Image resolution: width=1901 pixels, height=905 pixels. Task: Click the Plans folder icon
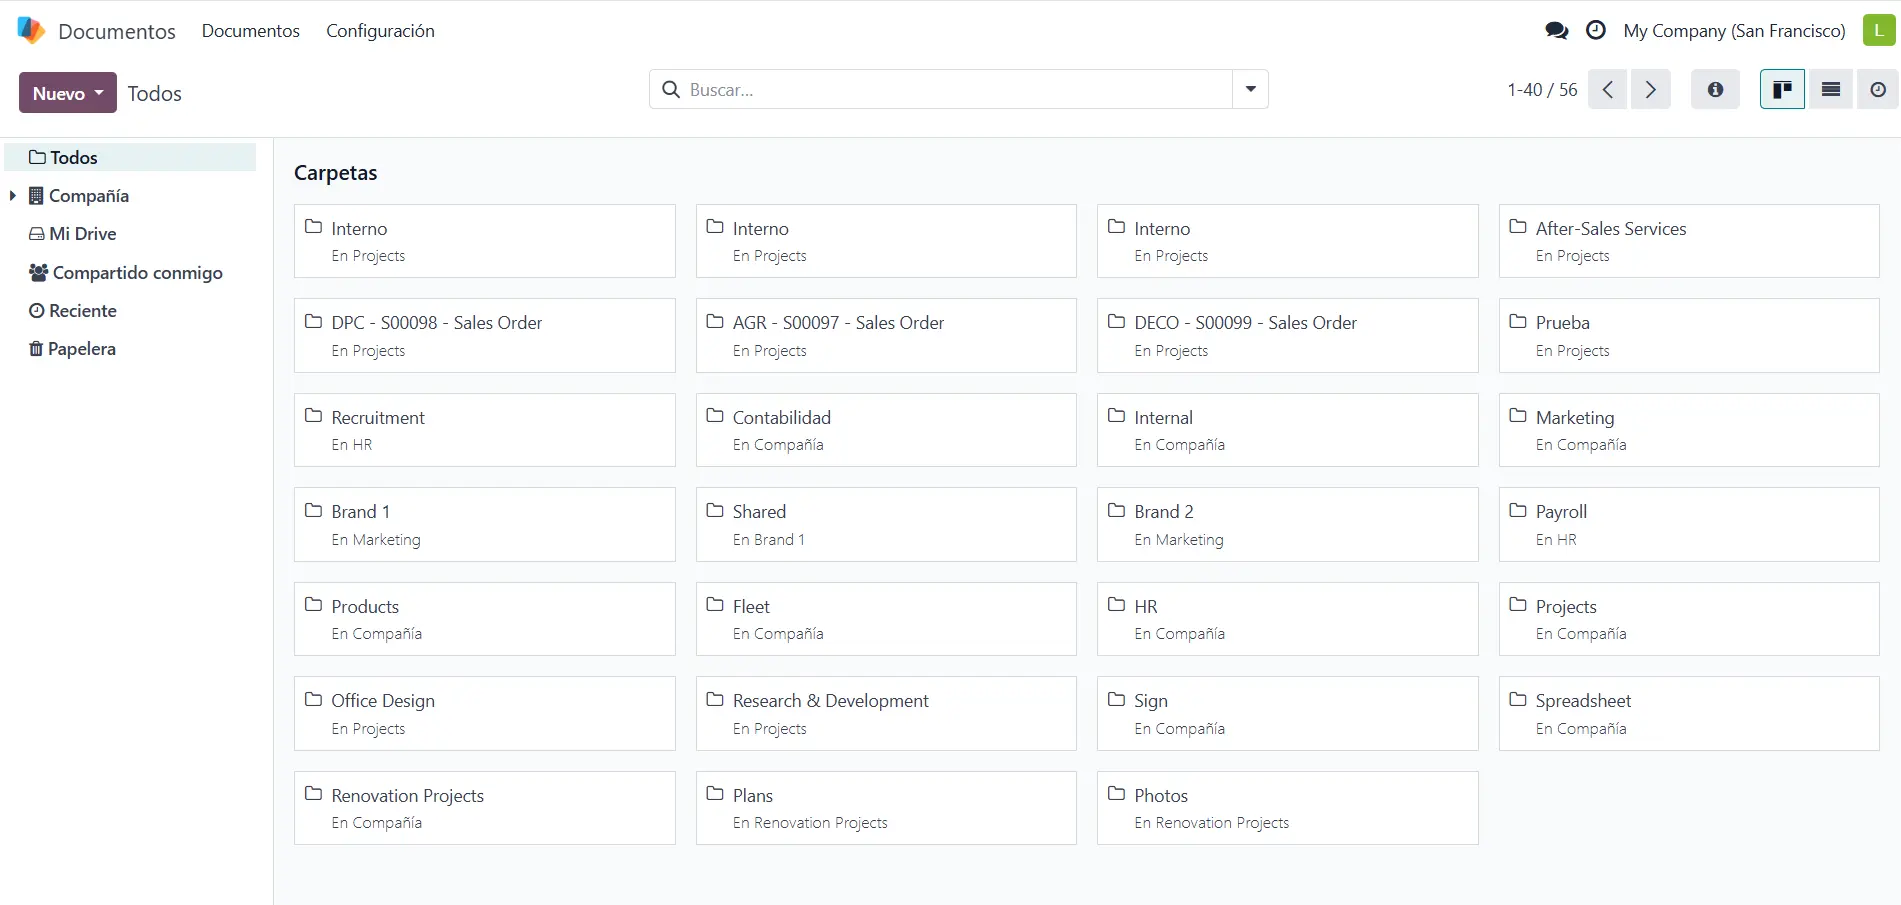click(x=715, y=794)
